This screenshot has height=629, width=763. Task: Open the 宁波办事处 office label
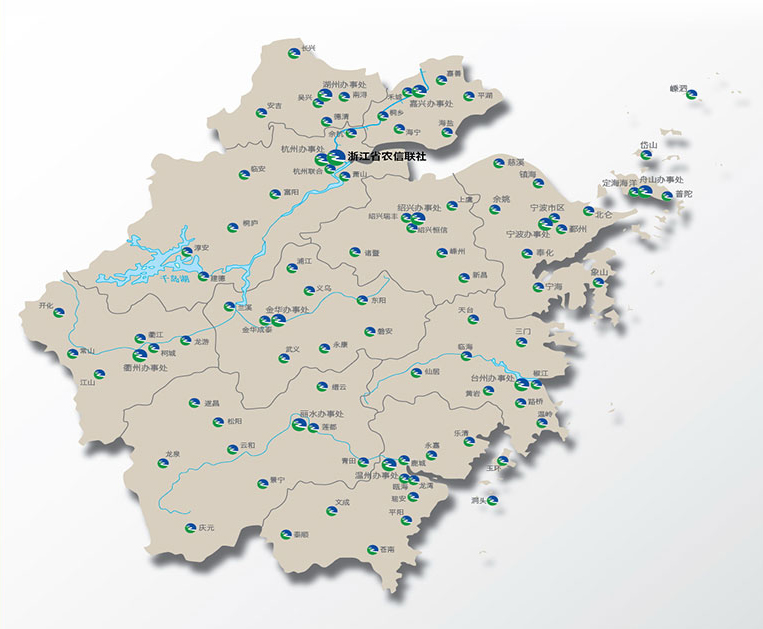[528, 234]
